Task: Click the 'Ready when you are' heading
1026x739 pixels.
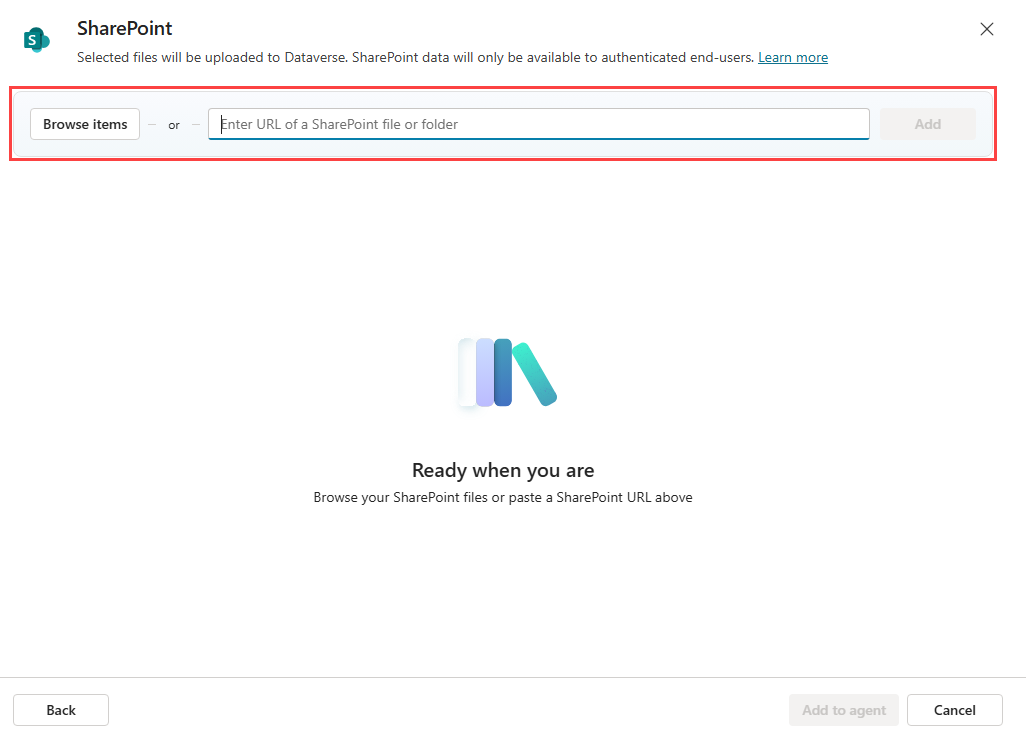Action: tap(502, 470)
